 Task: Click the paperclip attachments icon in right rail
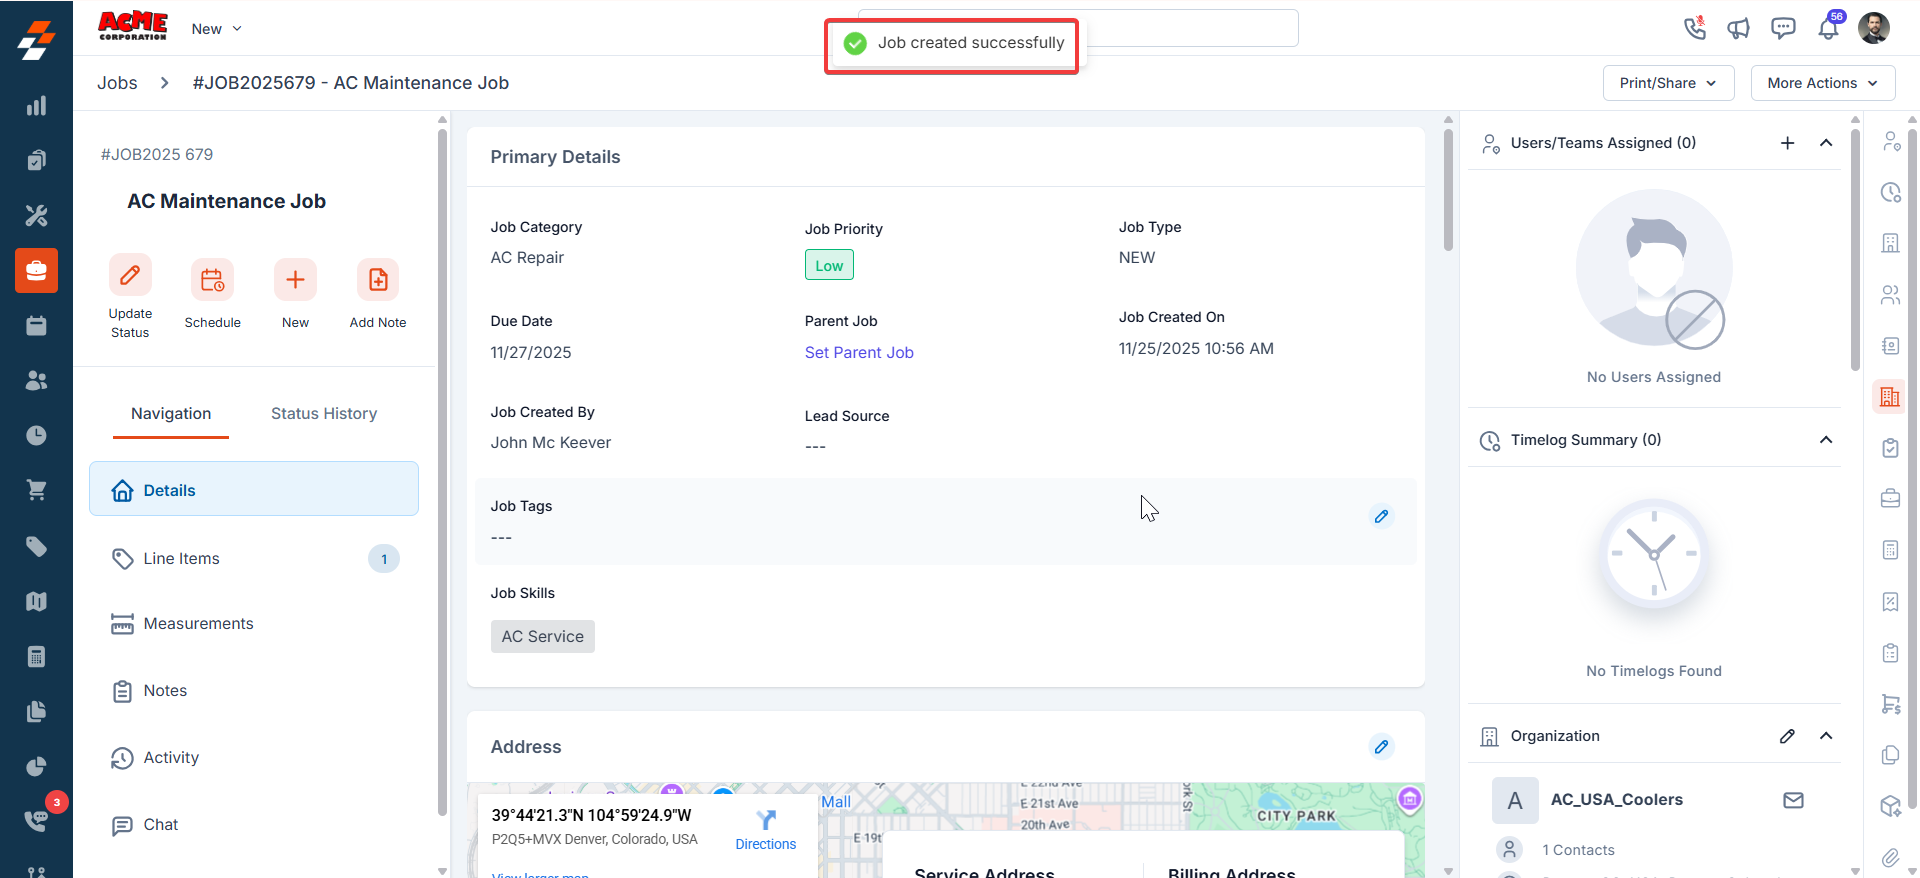(1890, 857)
